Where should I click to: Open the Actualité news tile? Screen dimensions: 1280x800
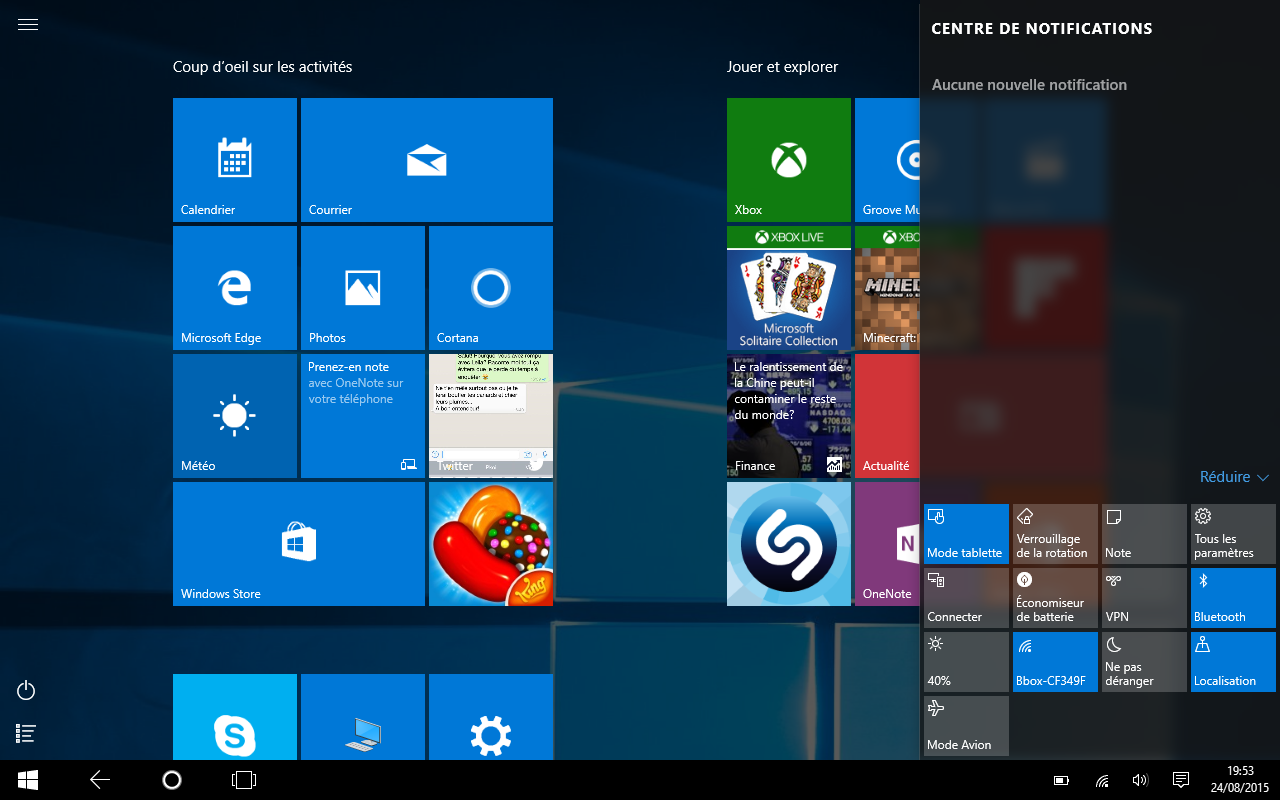pyautogui.click(x=887, y=416)
